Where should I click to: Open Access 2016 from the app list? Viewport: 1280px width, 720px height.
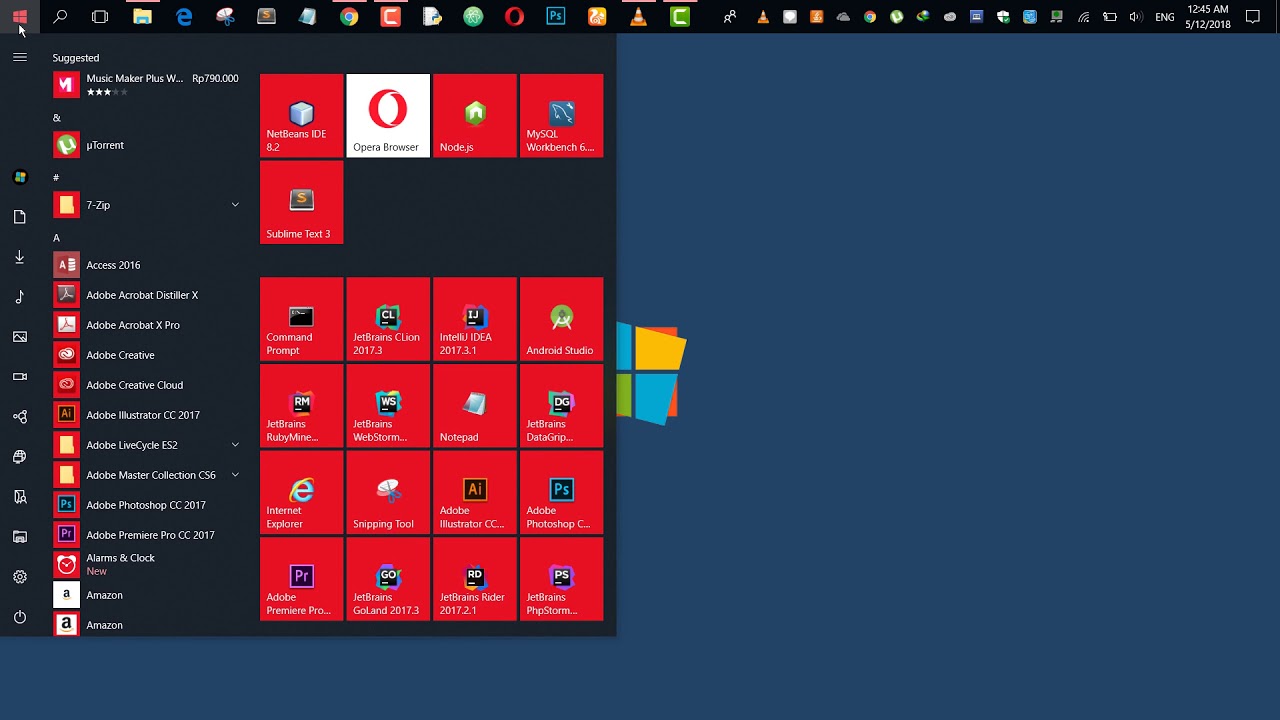point(148,265)
